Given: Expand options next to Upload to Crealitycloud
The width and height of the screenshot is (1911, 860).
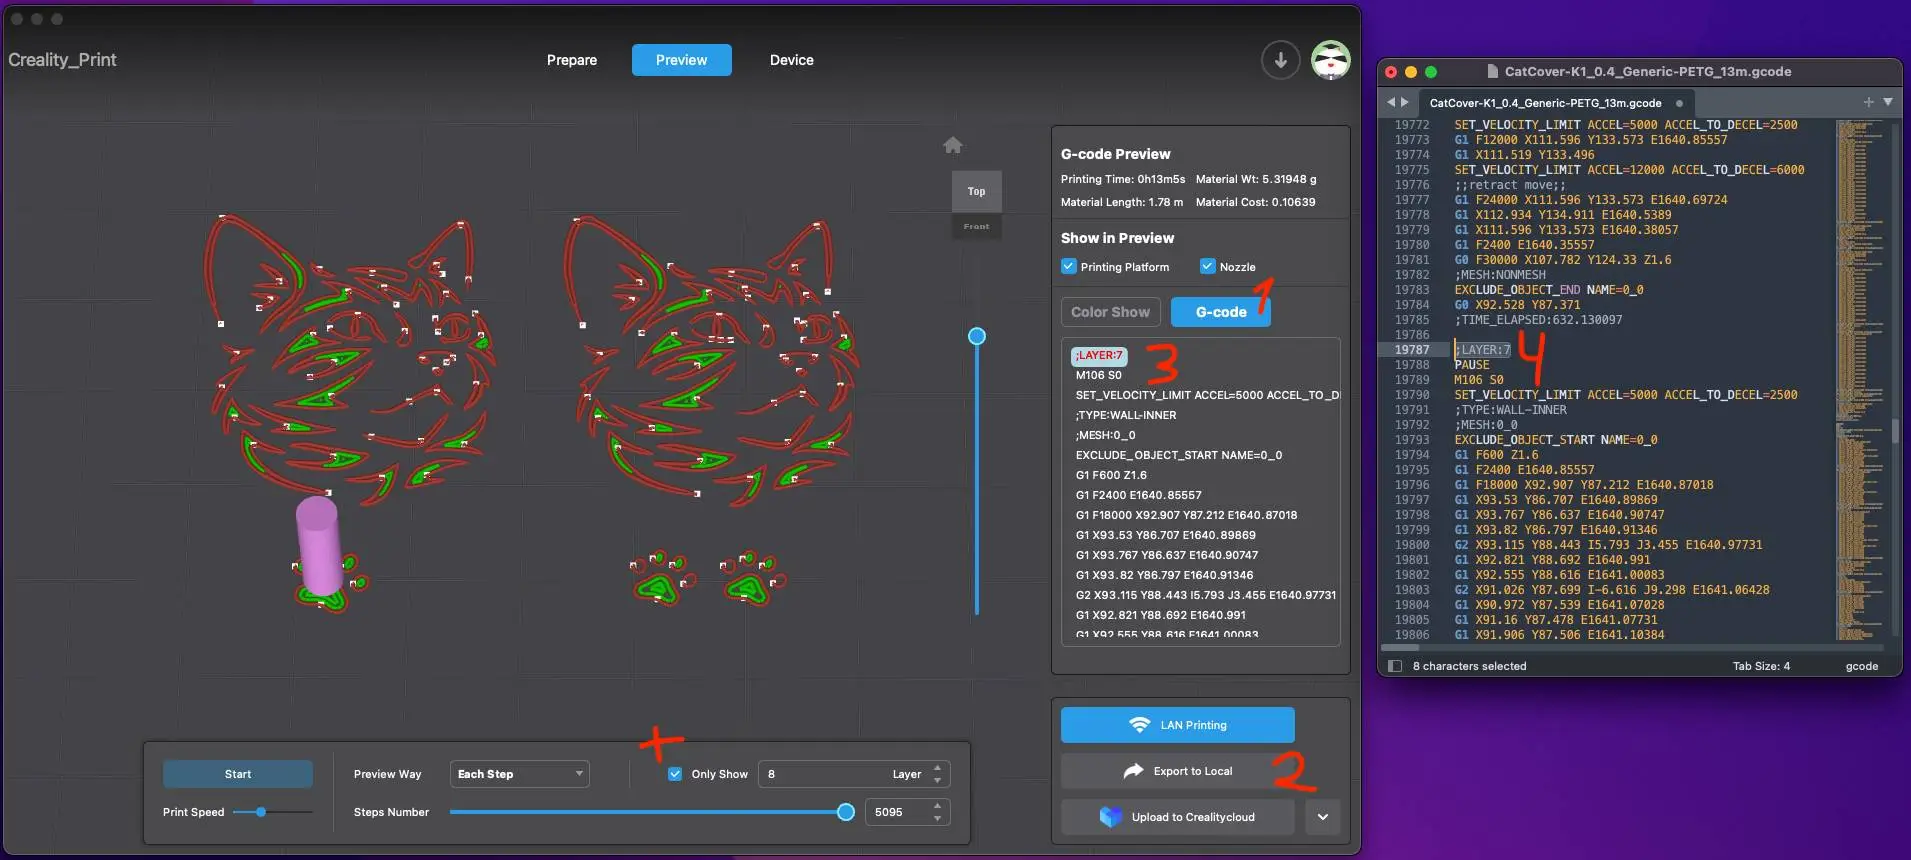Looking at the screenshot, I should (1322, 817).
